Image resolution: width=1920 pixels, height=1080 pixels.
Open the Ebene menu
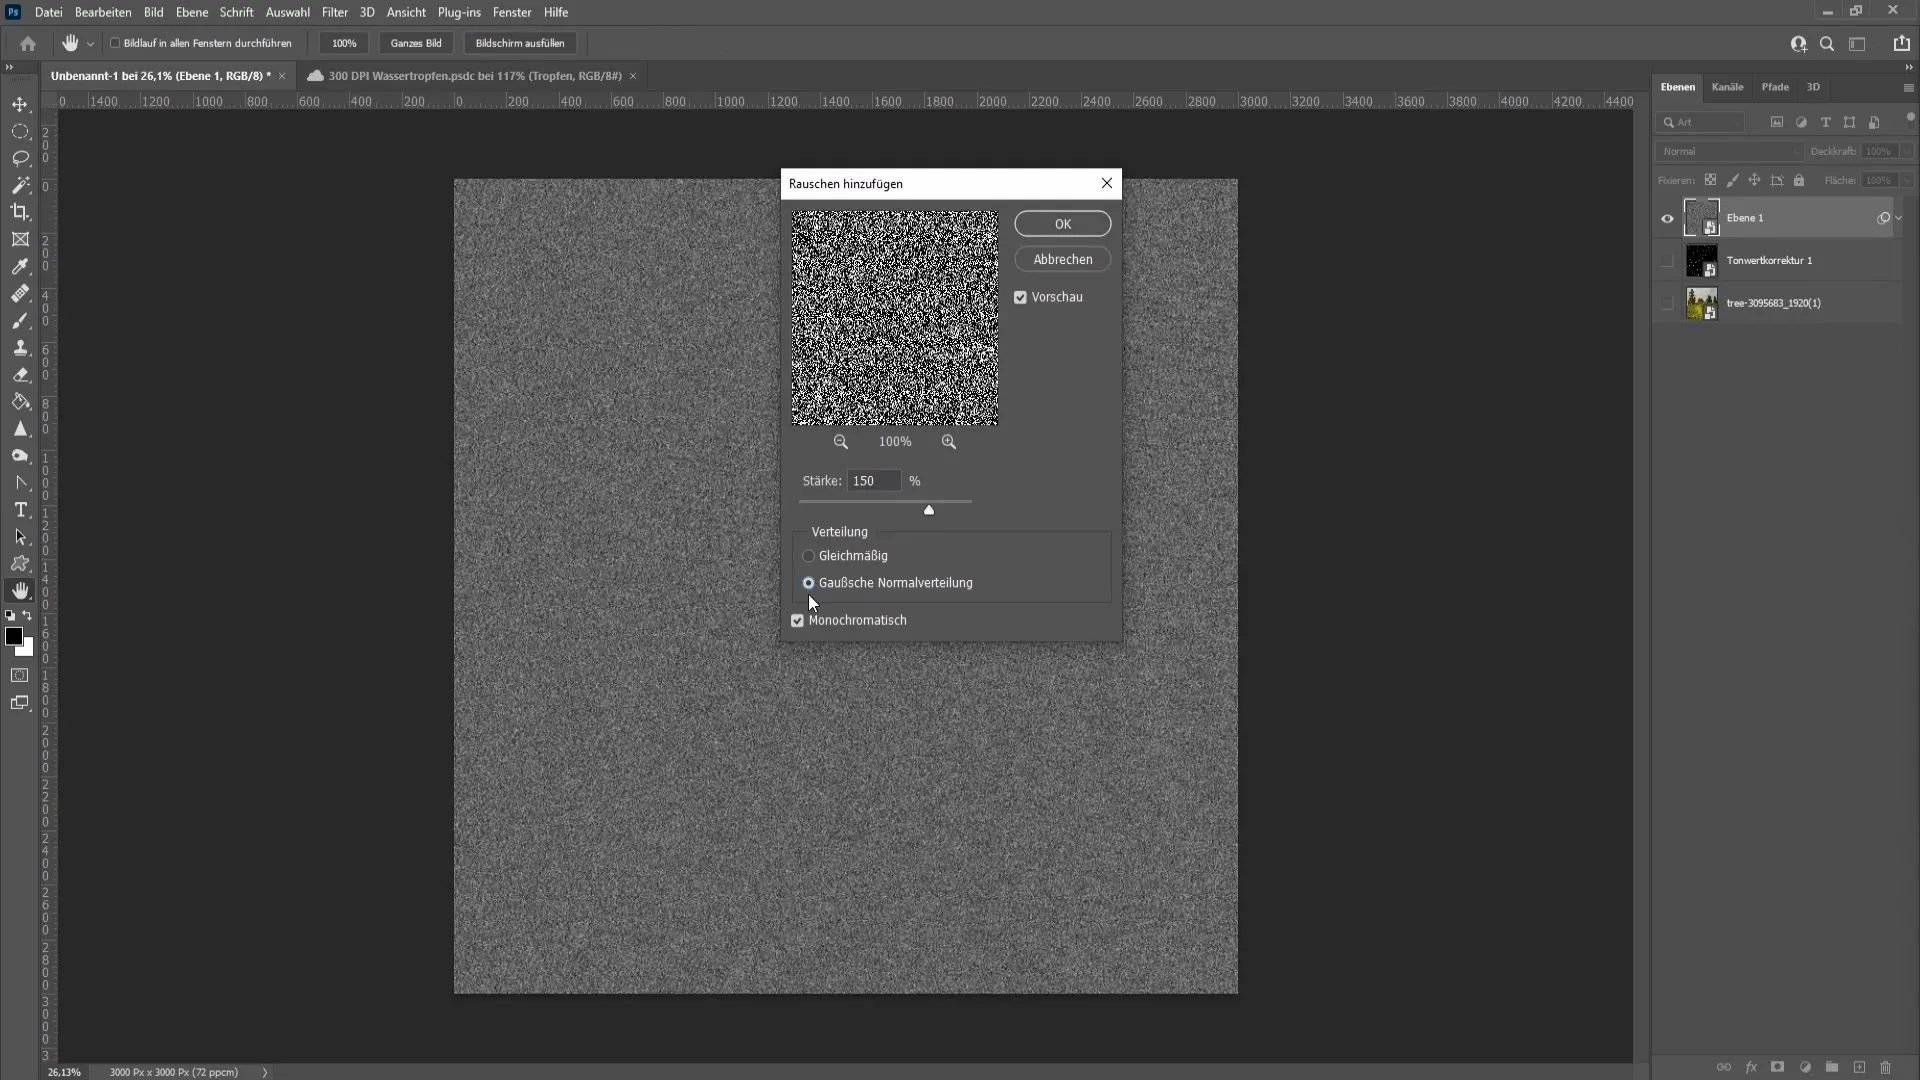tap(192, 12)
